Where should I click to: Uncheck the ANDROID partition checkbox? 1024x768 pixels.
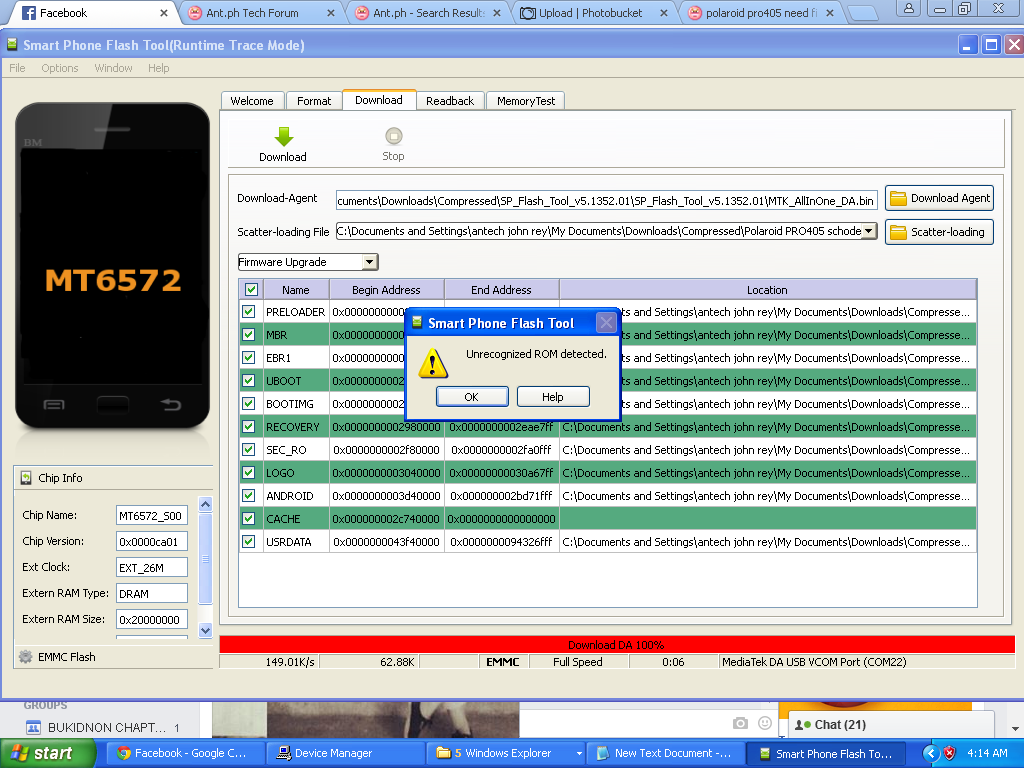point(249,496)
